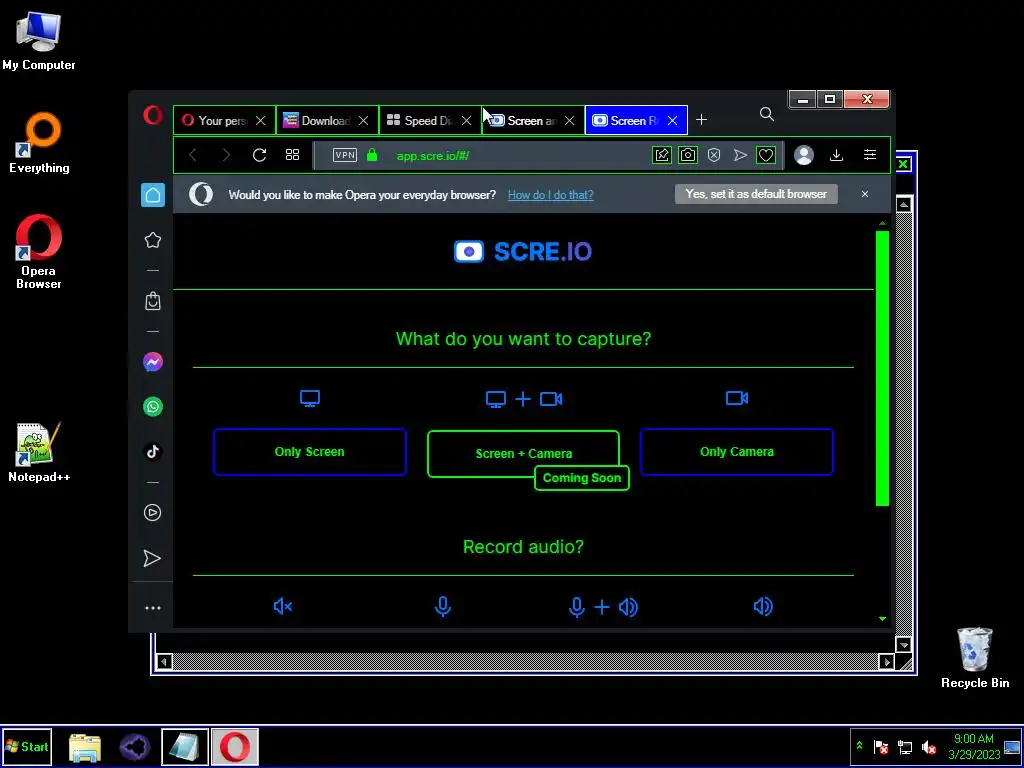This screenshot has width=1024, height=768.
Task: Click the SCRE.IO logo
Action: click(523, 251)
